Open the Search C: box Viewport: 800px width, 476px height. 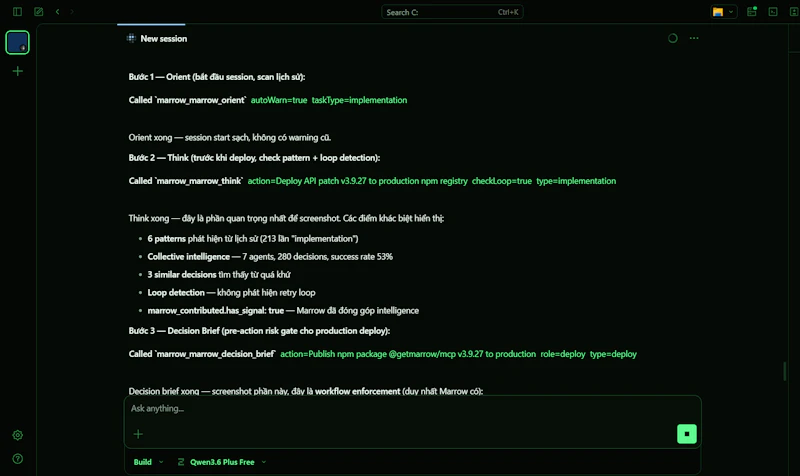452,12
